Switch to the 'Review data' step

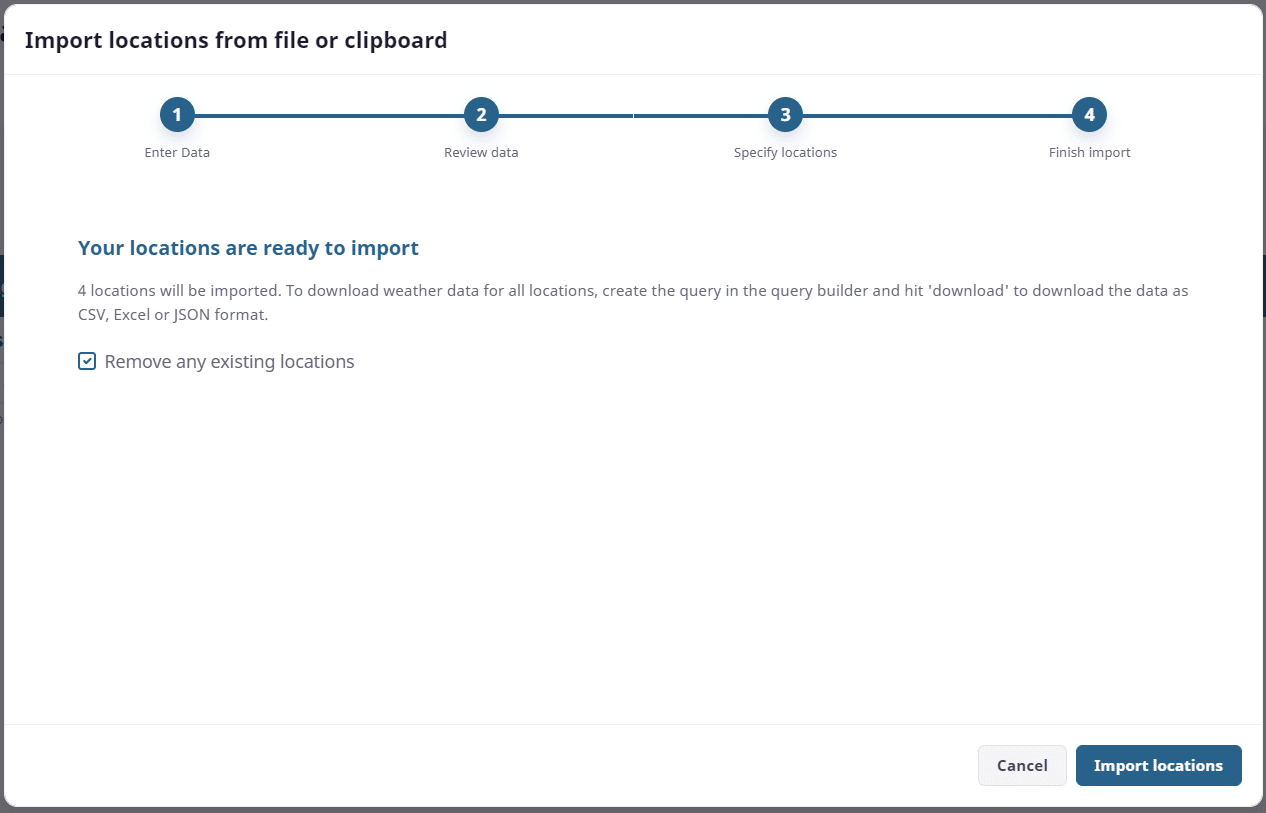(x=481, y=153)
